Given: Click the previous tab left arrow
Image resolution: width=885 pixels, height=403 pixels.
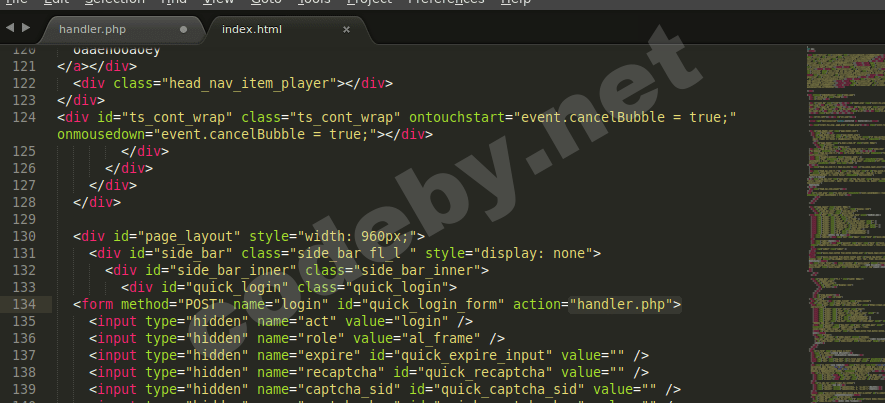Looking at the screenshot, I should pyautogui.click(x=10, y=27).
